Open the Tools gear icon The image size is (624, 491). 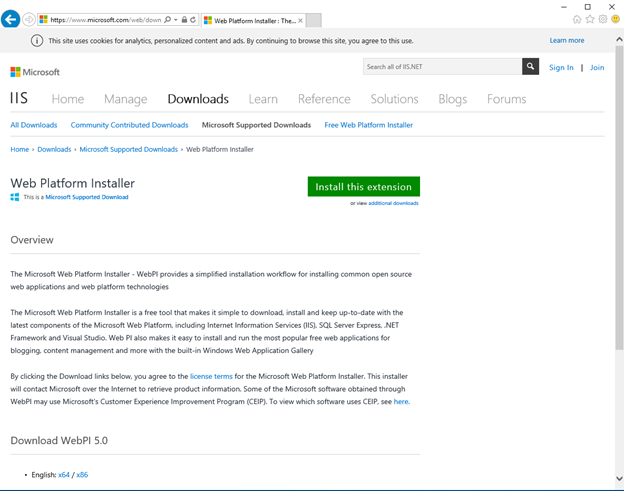603,19
